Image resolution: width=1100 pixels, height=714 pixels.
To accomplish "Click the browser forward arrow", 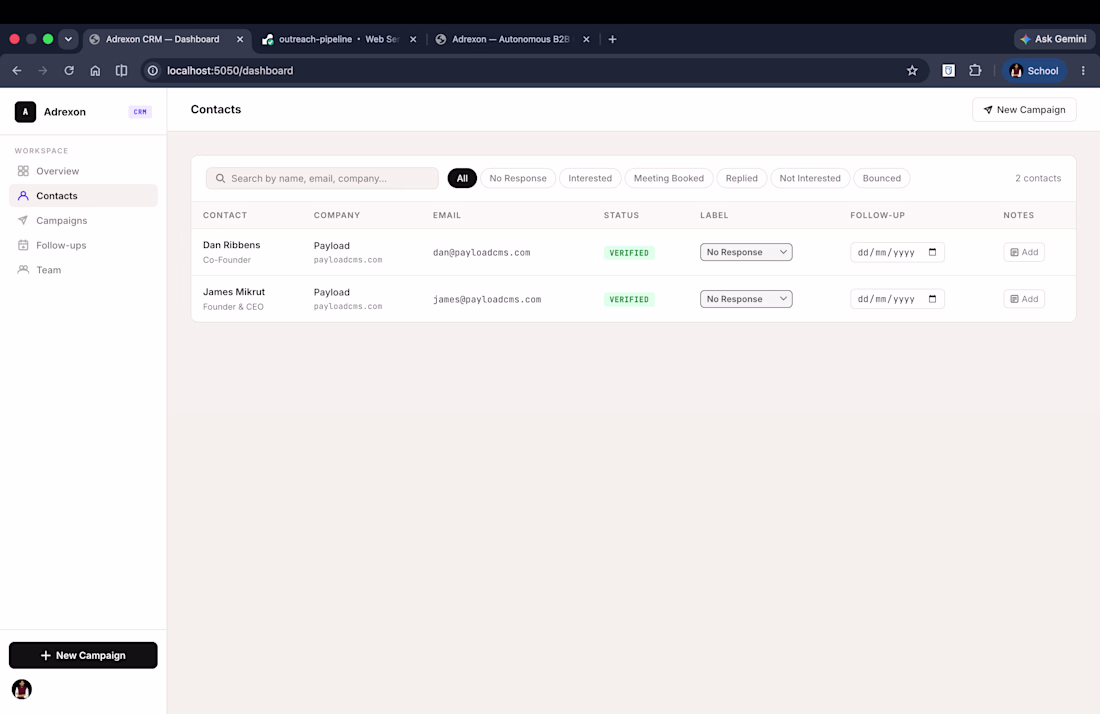I will [x=43, y=70].
